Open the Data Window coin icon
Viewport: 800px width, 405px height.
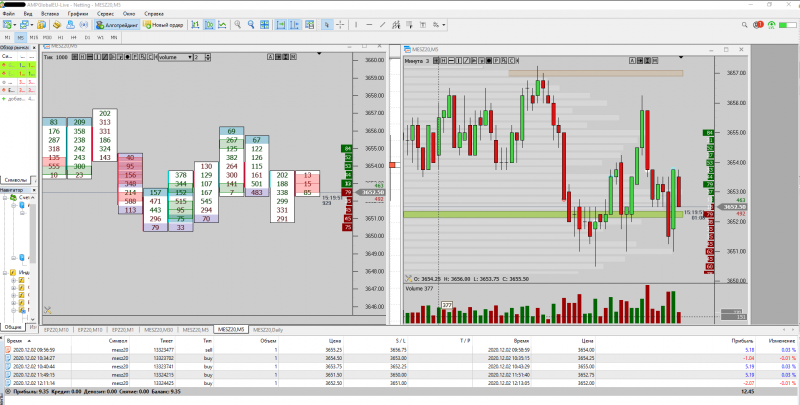point(57,24)
